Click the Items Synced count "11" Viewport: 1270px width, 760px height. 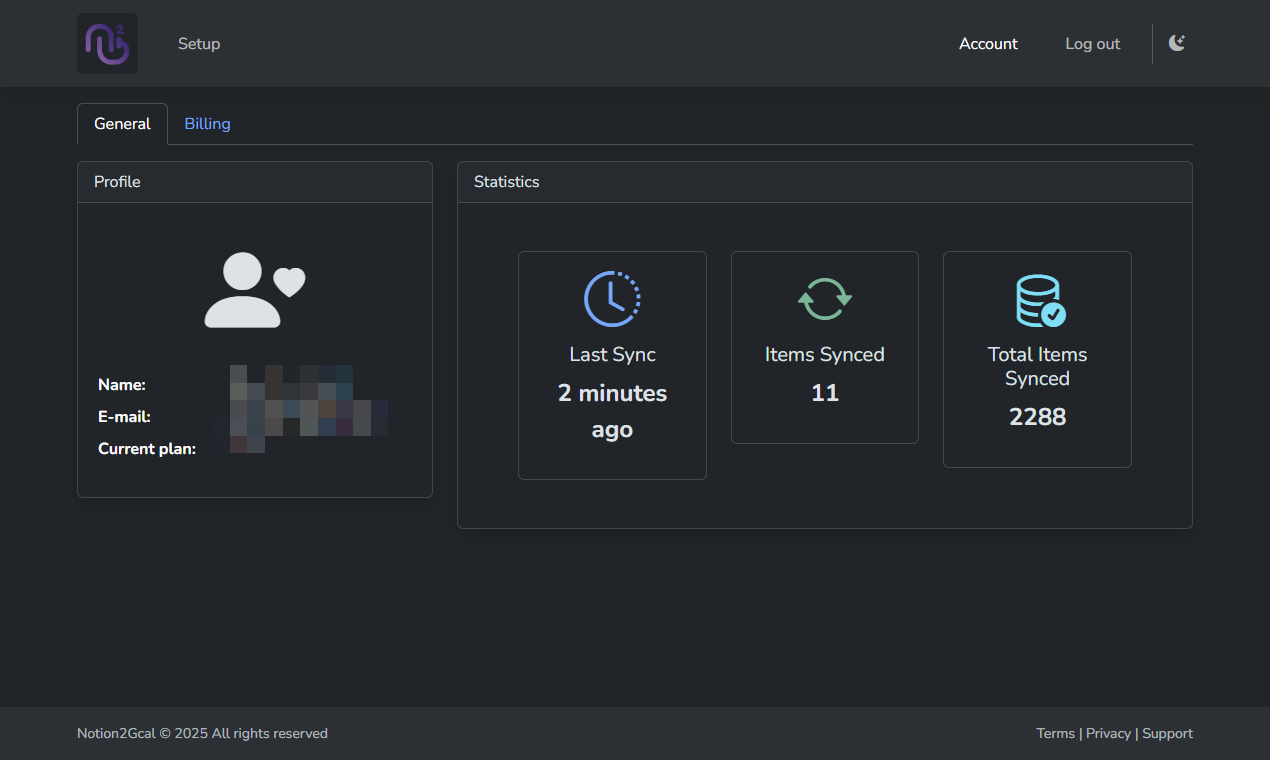pos(825,393)
